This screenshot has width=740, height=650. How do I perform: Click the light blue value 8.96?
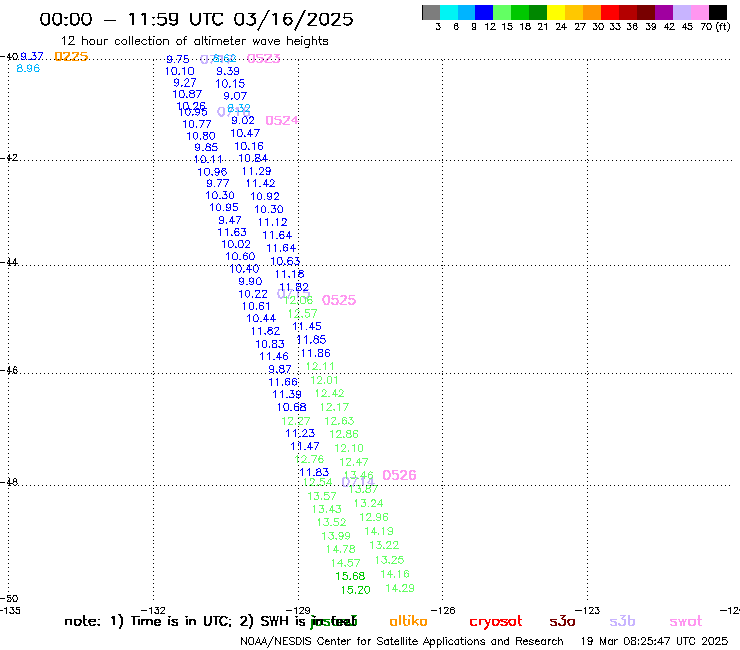click(28, 68)
